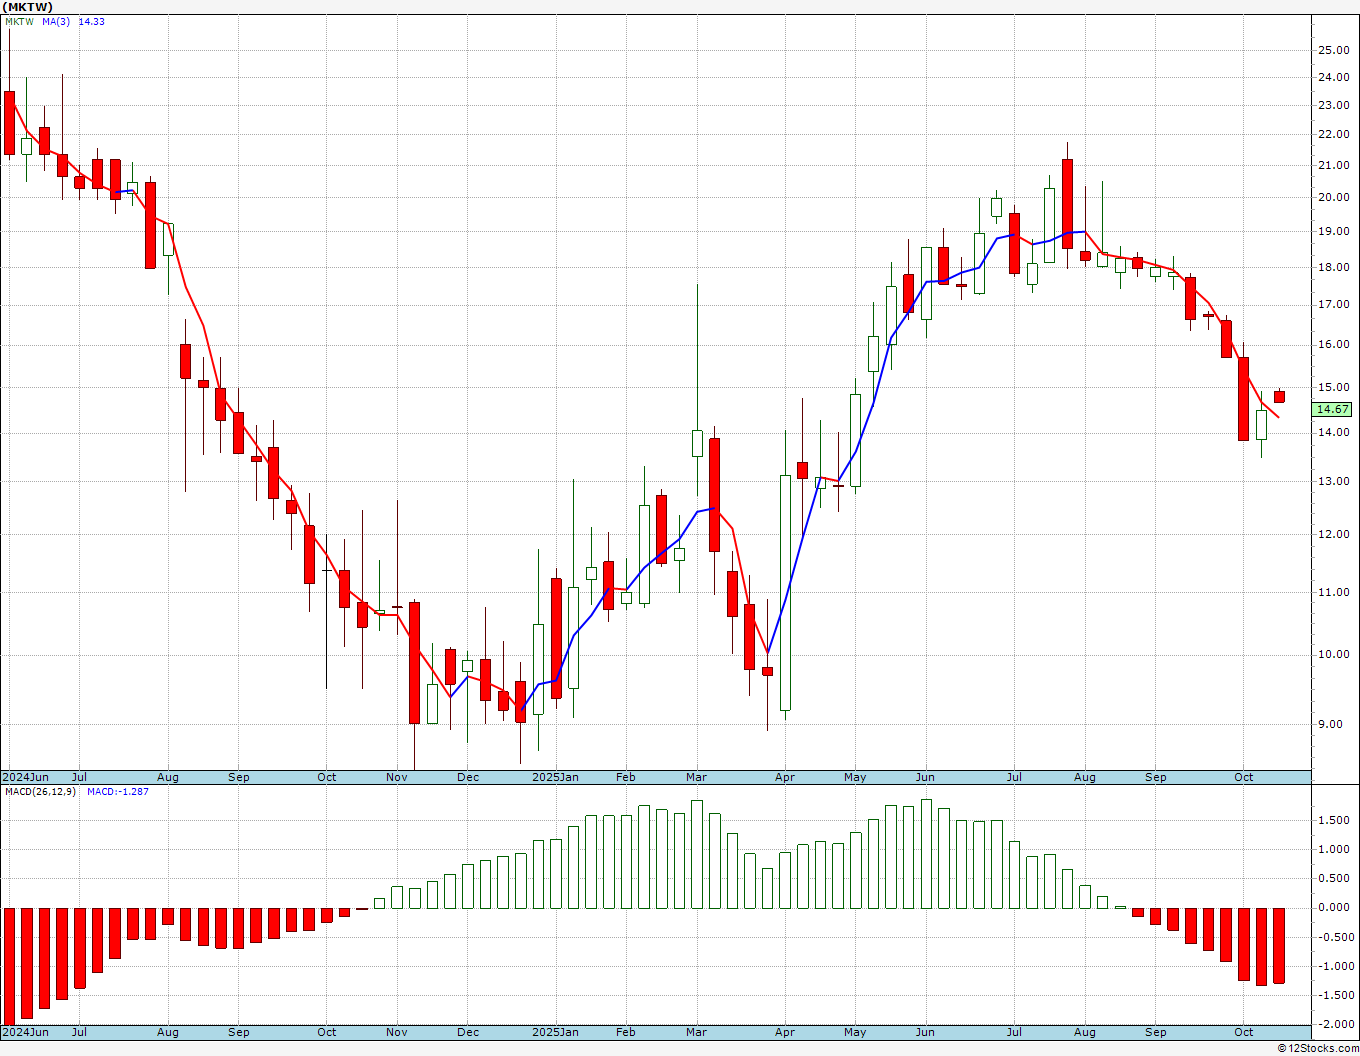This screenshot has height=1056, width=1360.
Task: Select the 12.00 price axis label
Action: (x=1333, y=534)
